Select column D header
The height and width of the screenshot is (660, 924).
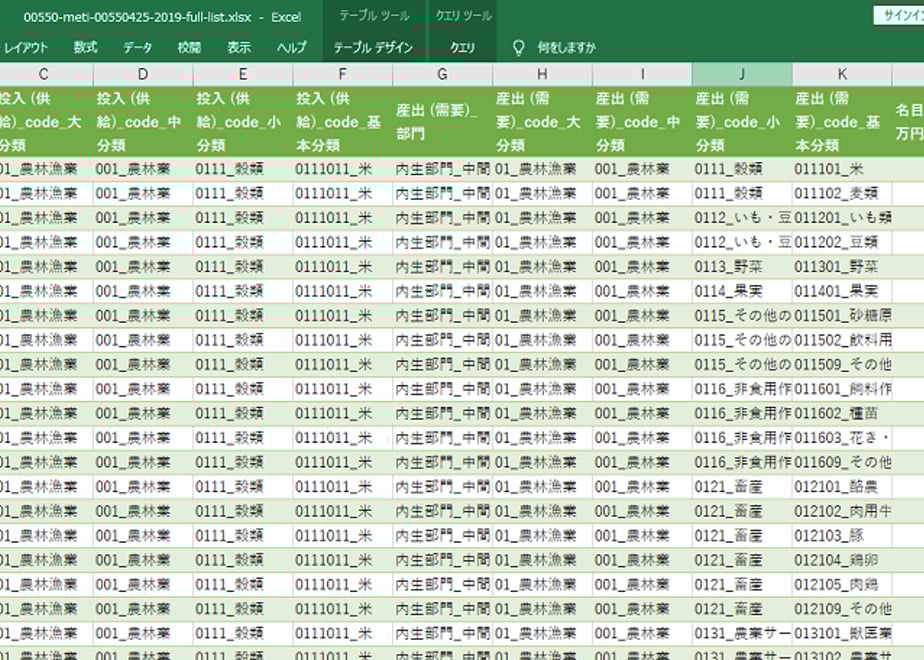143,74
